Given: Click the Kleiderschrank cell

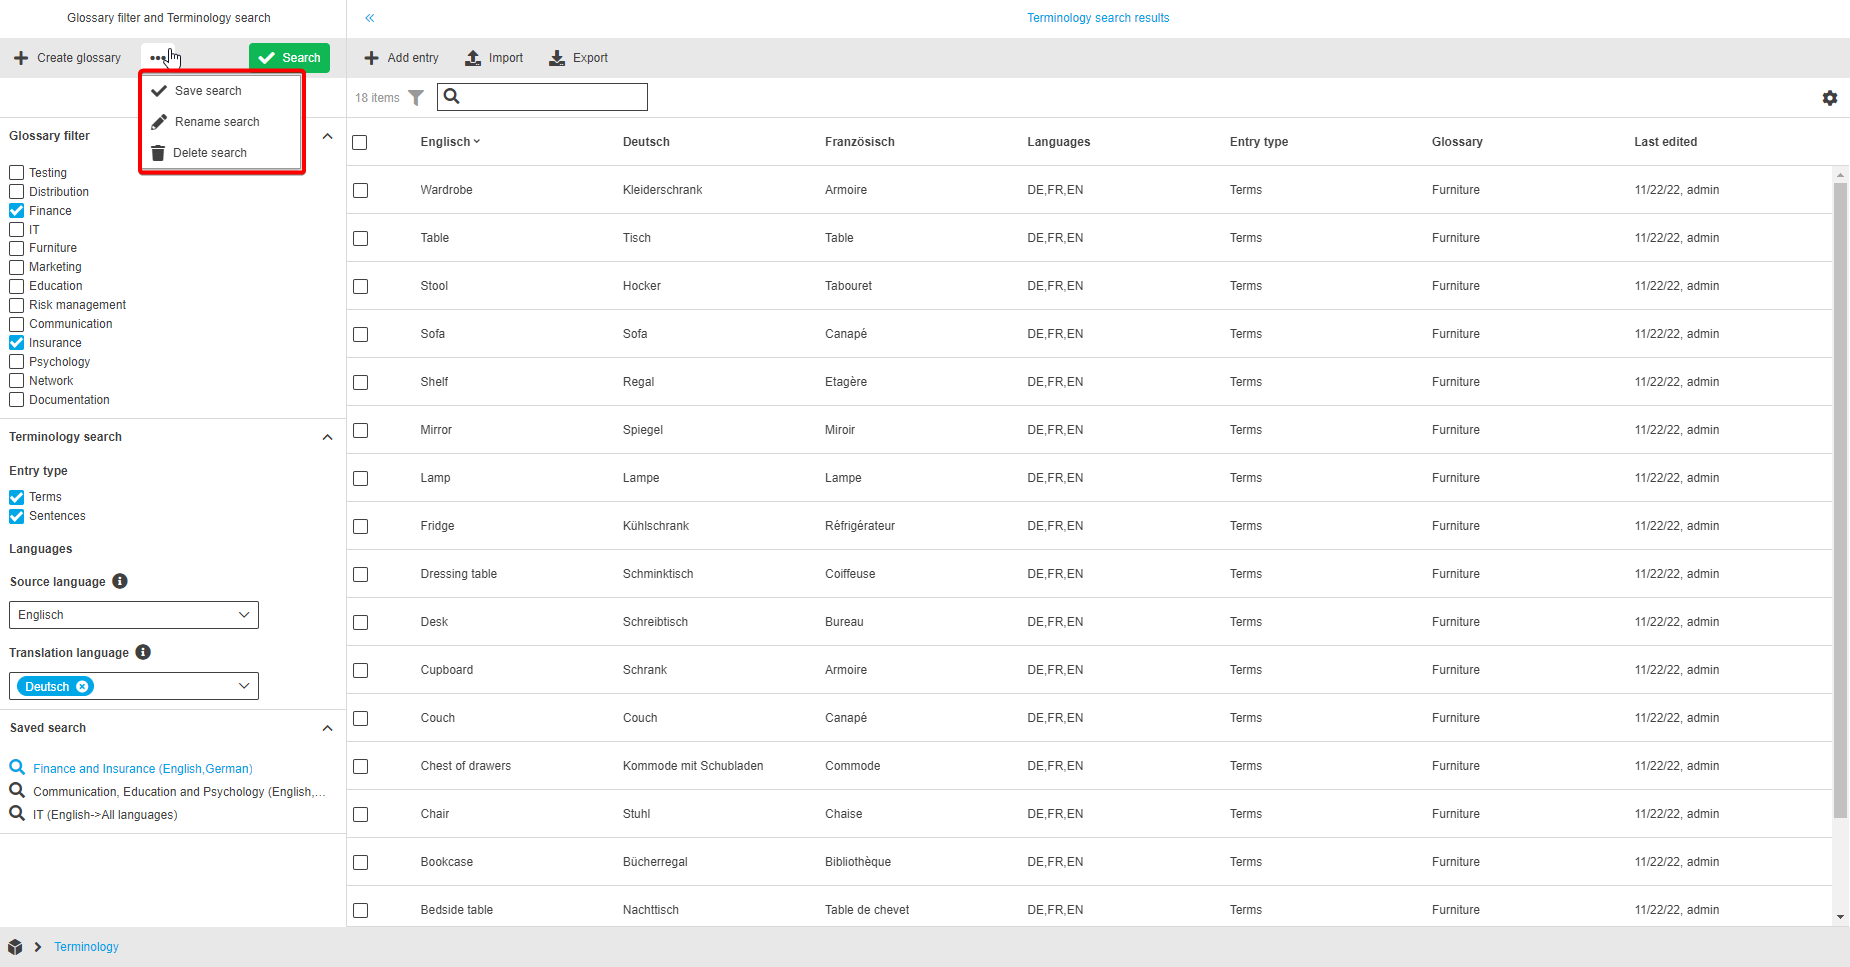Looking at the screenshot, I should [x=662, y=190].
